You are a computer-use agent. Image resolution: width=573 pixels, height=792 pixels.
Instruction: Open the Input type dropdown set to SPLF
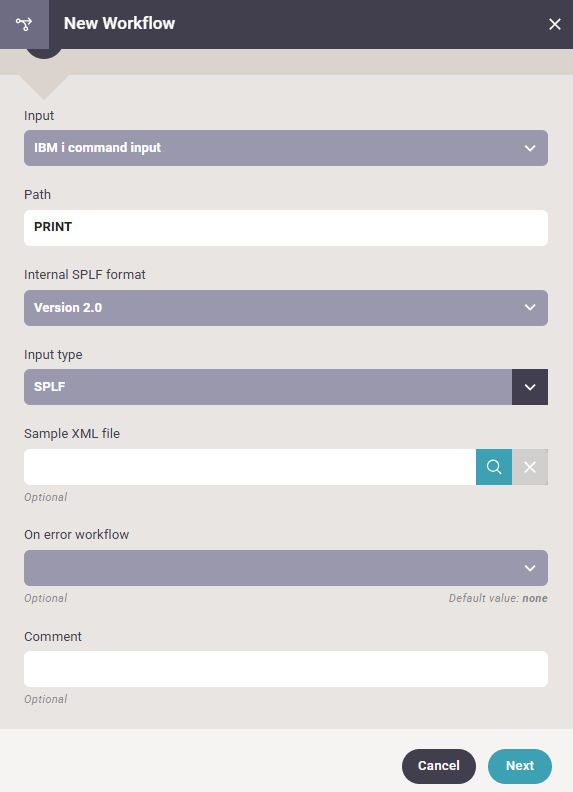[x=268, y=387]
